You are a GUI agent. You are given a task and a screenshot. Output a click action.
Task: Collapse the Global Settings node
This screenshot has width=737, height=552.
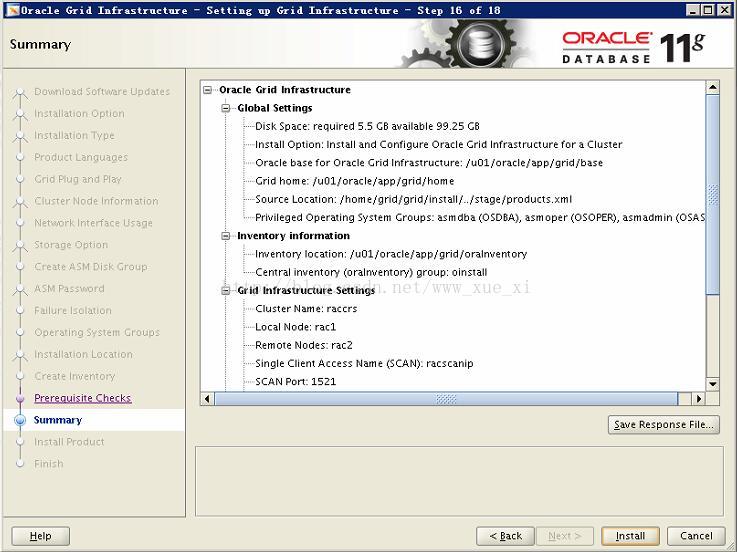click(x=226, y=108)
